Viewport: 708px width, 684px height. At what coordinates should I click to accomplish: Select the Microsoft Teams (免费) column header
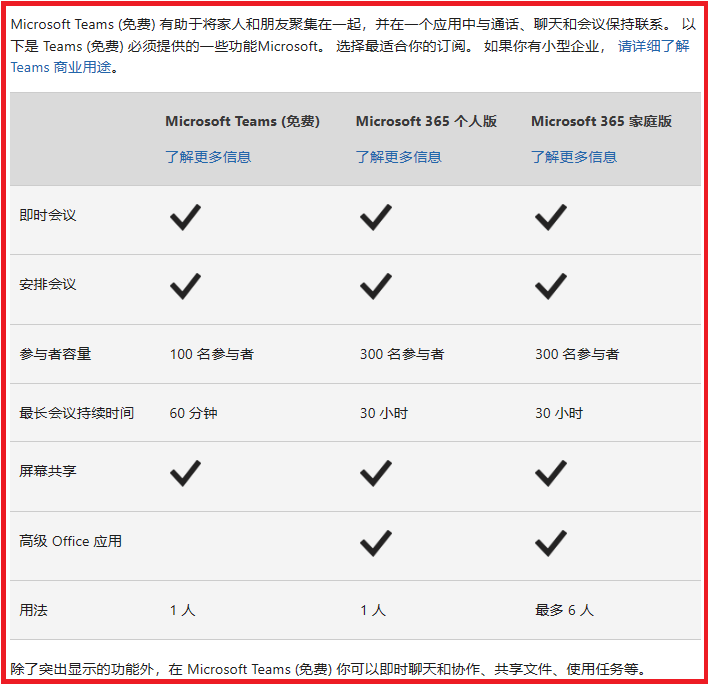(x=242, y=121)
